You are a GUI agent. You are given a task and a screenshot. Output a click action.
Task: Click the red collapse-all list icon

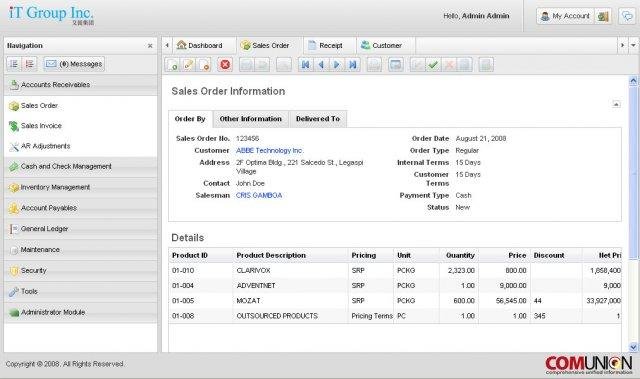point(29,64)
